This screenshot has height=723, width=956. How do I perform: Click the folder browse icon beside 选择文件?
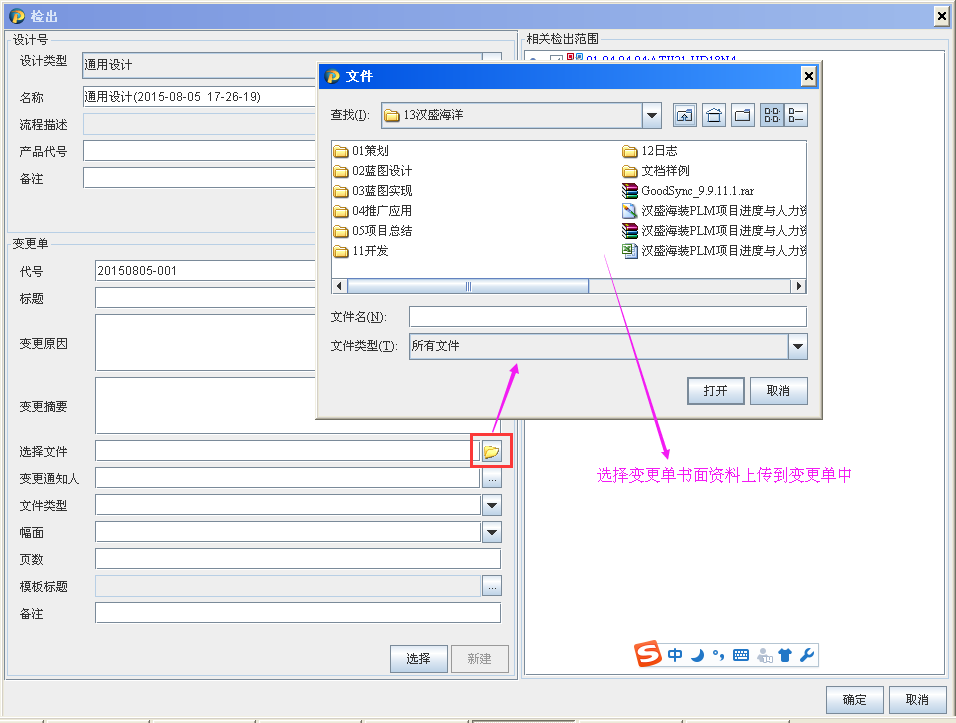click(491, 451)
